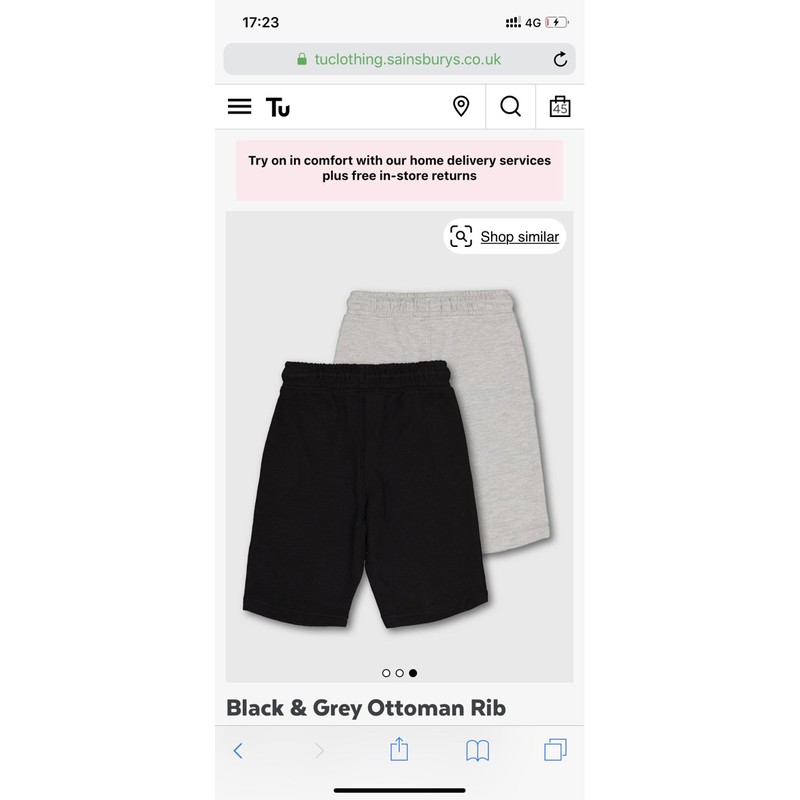Viewport: 800px width, 800px height.
Task: Tap the home delivery services banner
Action: 399,169
